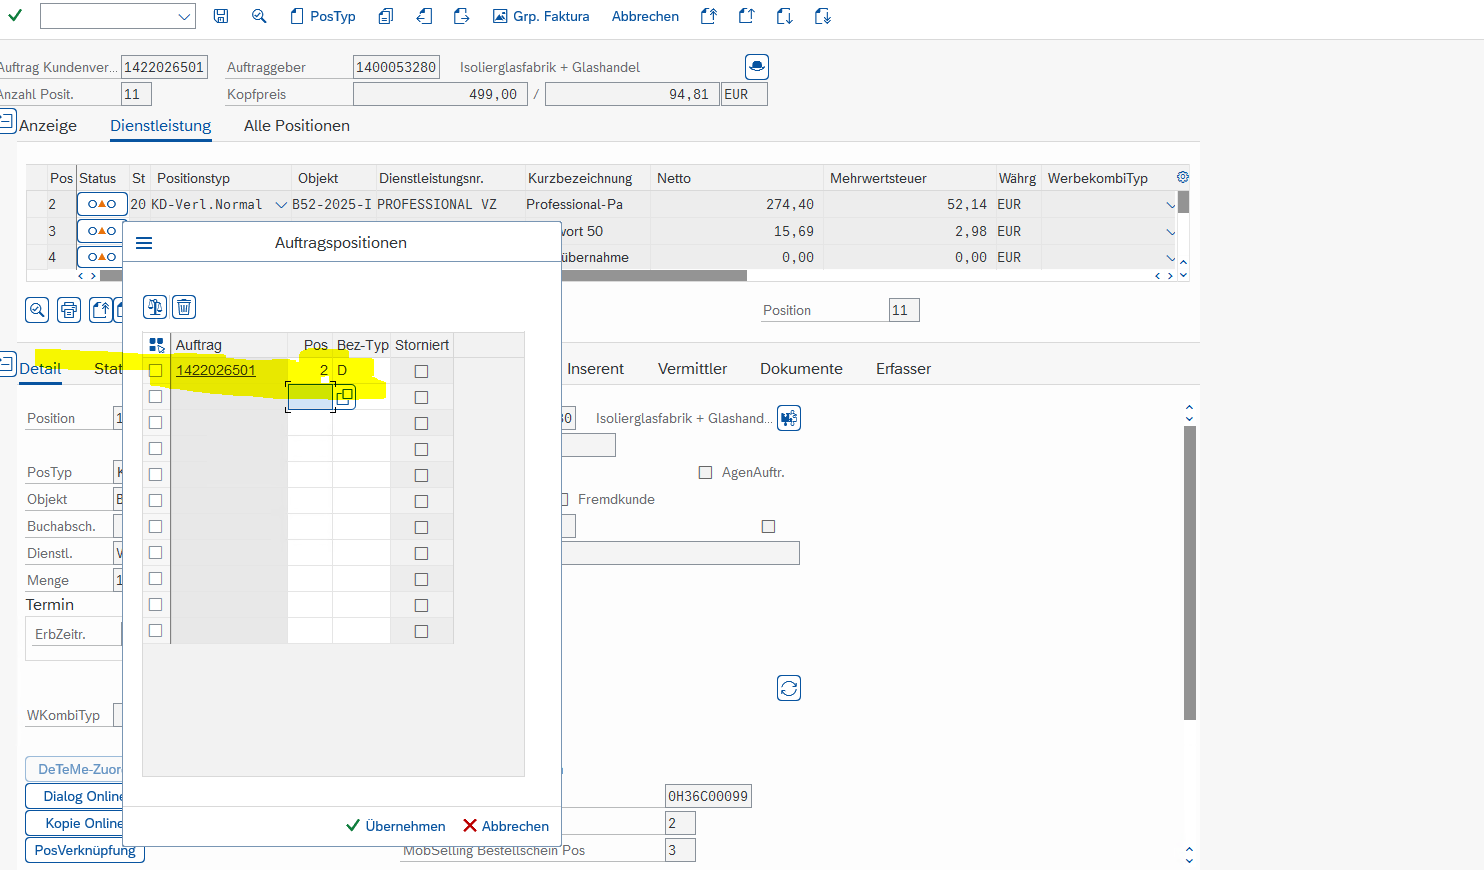Click the PosTyp toolbar button
The width and height of the screenshot is (1484, 870).
tap(323, 16)
